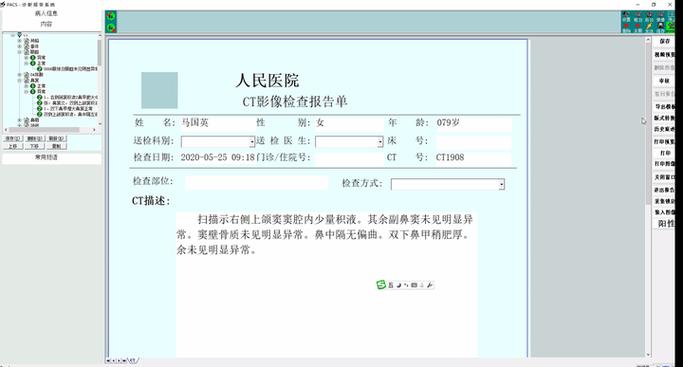
Task: Click inside the CT描述 text area
Action: pos(327,284)
